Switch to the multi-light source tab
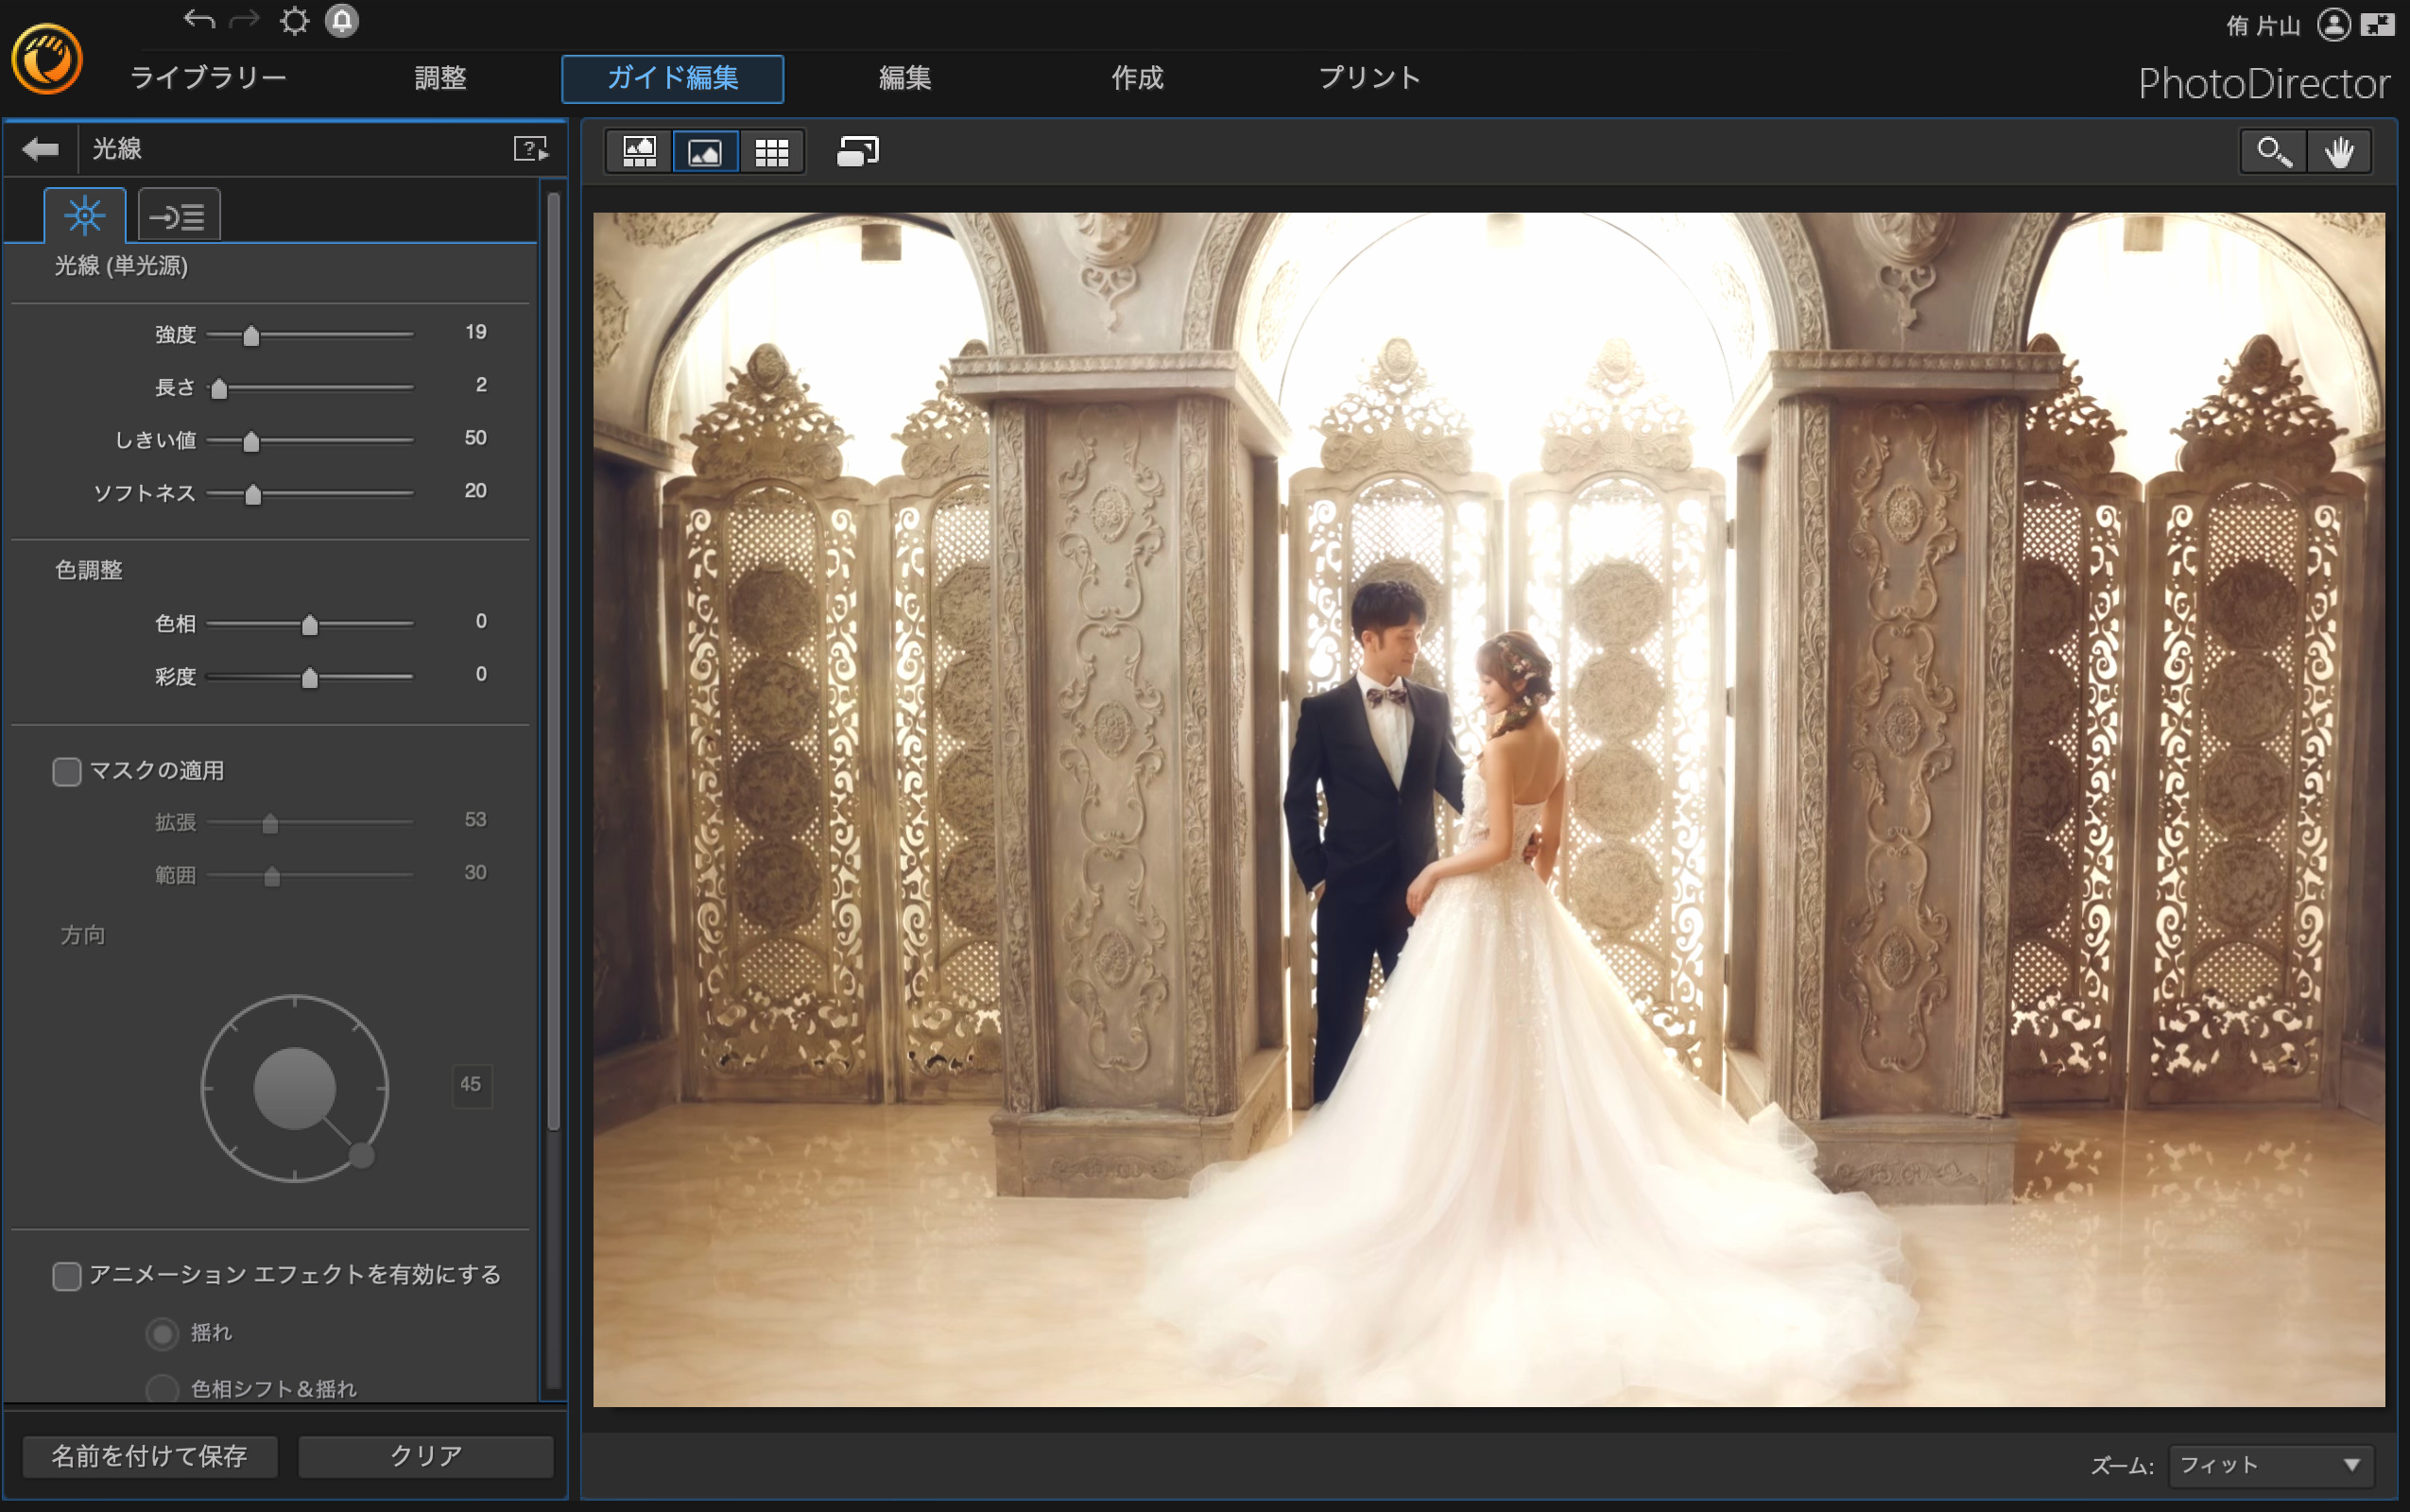The height and width of the screenshot is (1512, 2410). tap(179, 216)
